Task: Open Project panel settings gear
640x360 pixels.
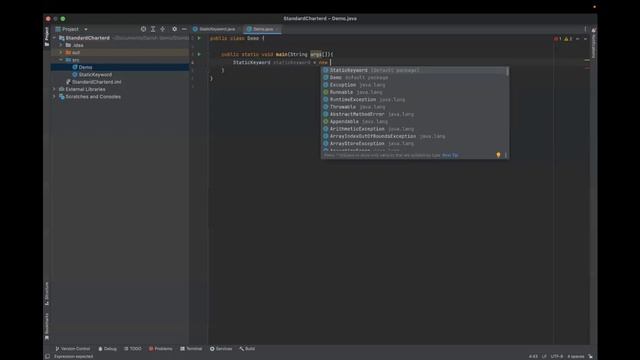Action: tap(175, 29)
